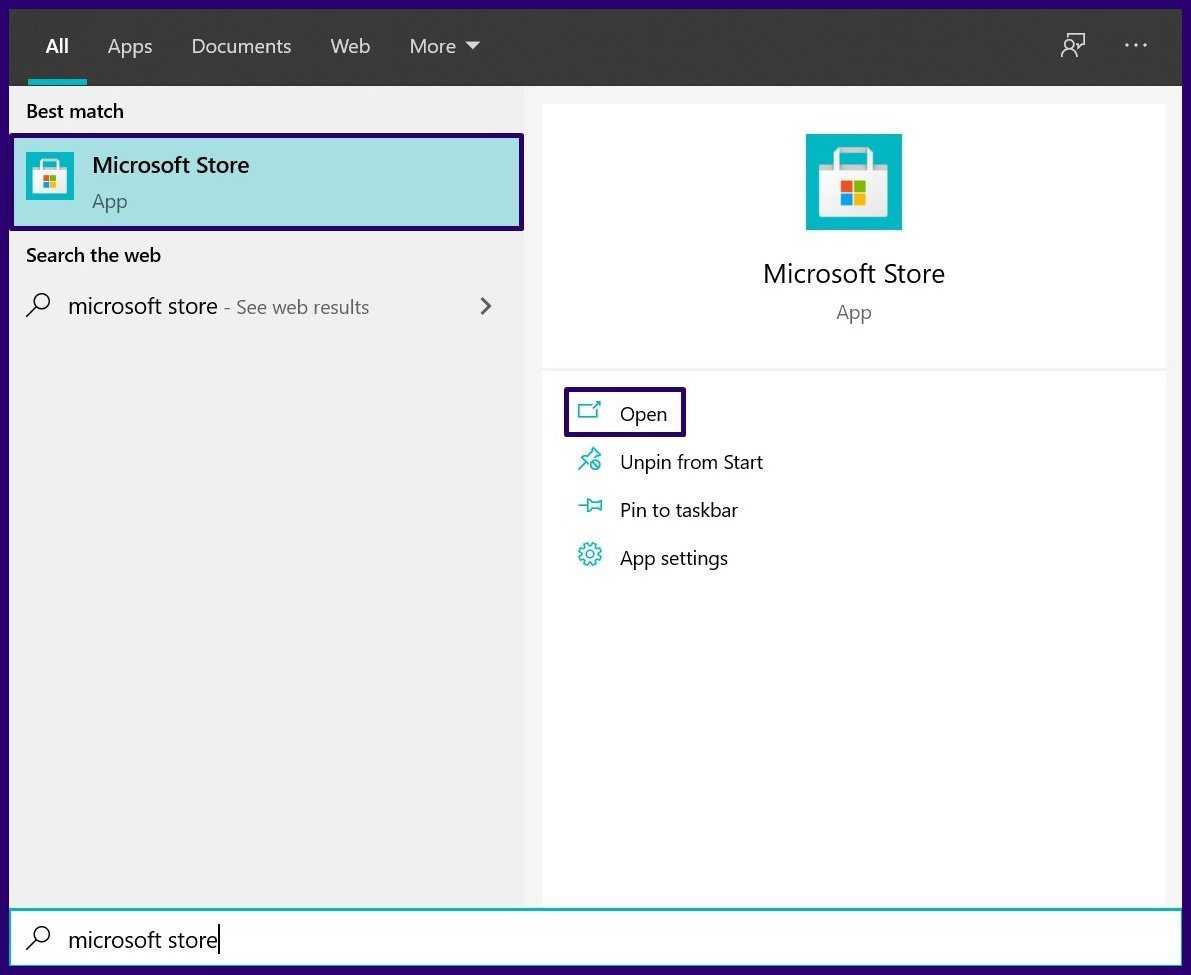Click the Open icon beside Open label
1191x975 pixels.
(590, 412)
